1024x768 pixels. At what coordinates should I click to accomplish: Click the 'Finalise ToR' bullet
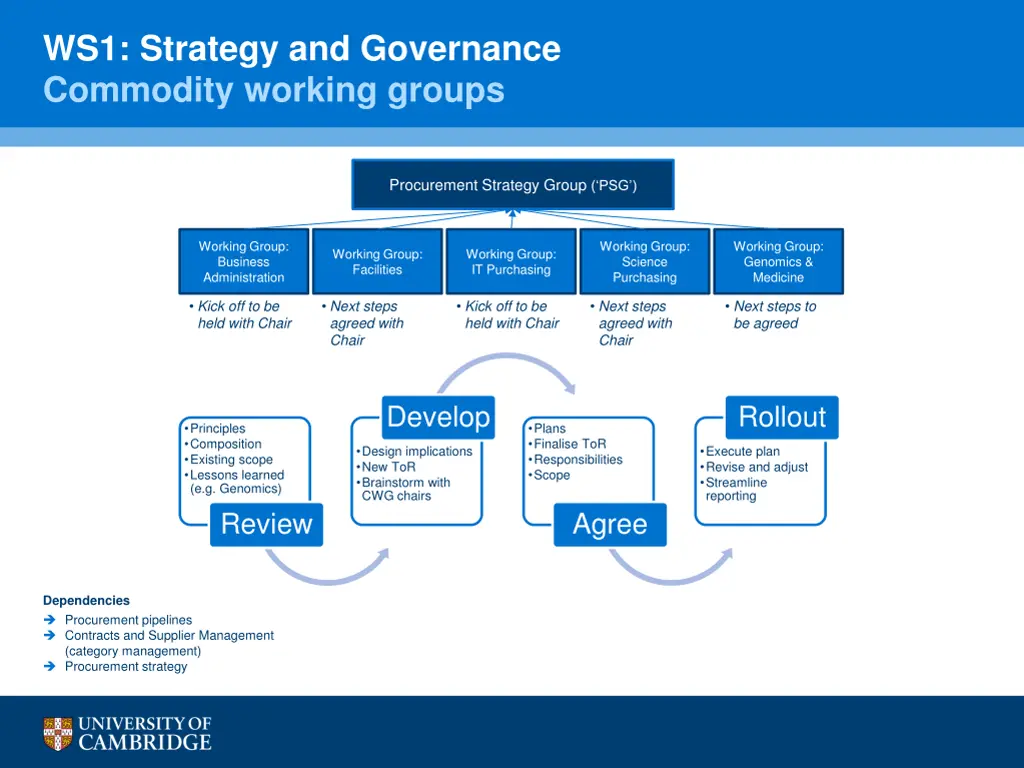(x=567, y=444)
